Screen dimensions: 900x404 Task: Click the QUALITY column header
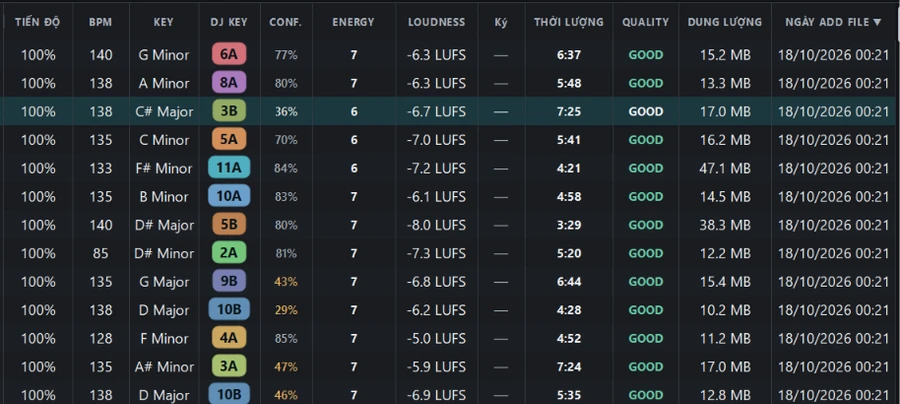(646, 22)
